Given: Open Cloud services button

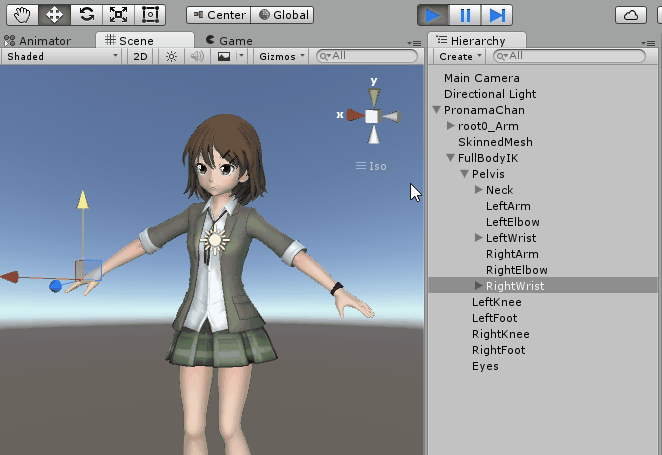Looking at the screenshot, I should (631, 16).
